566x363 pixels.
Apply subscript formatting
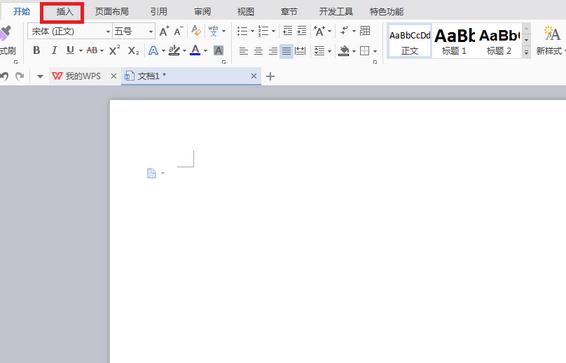(133, 51)
